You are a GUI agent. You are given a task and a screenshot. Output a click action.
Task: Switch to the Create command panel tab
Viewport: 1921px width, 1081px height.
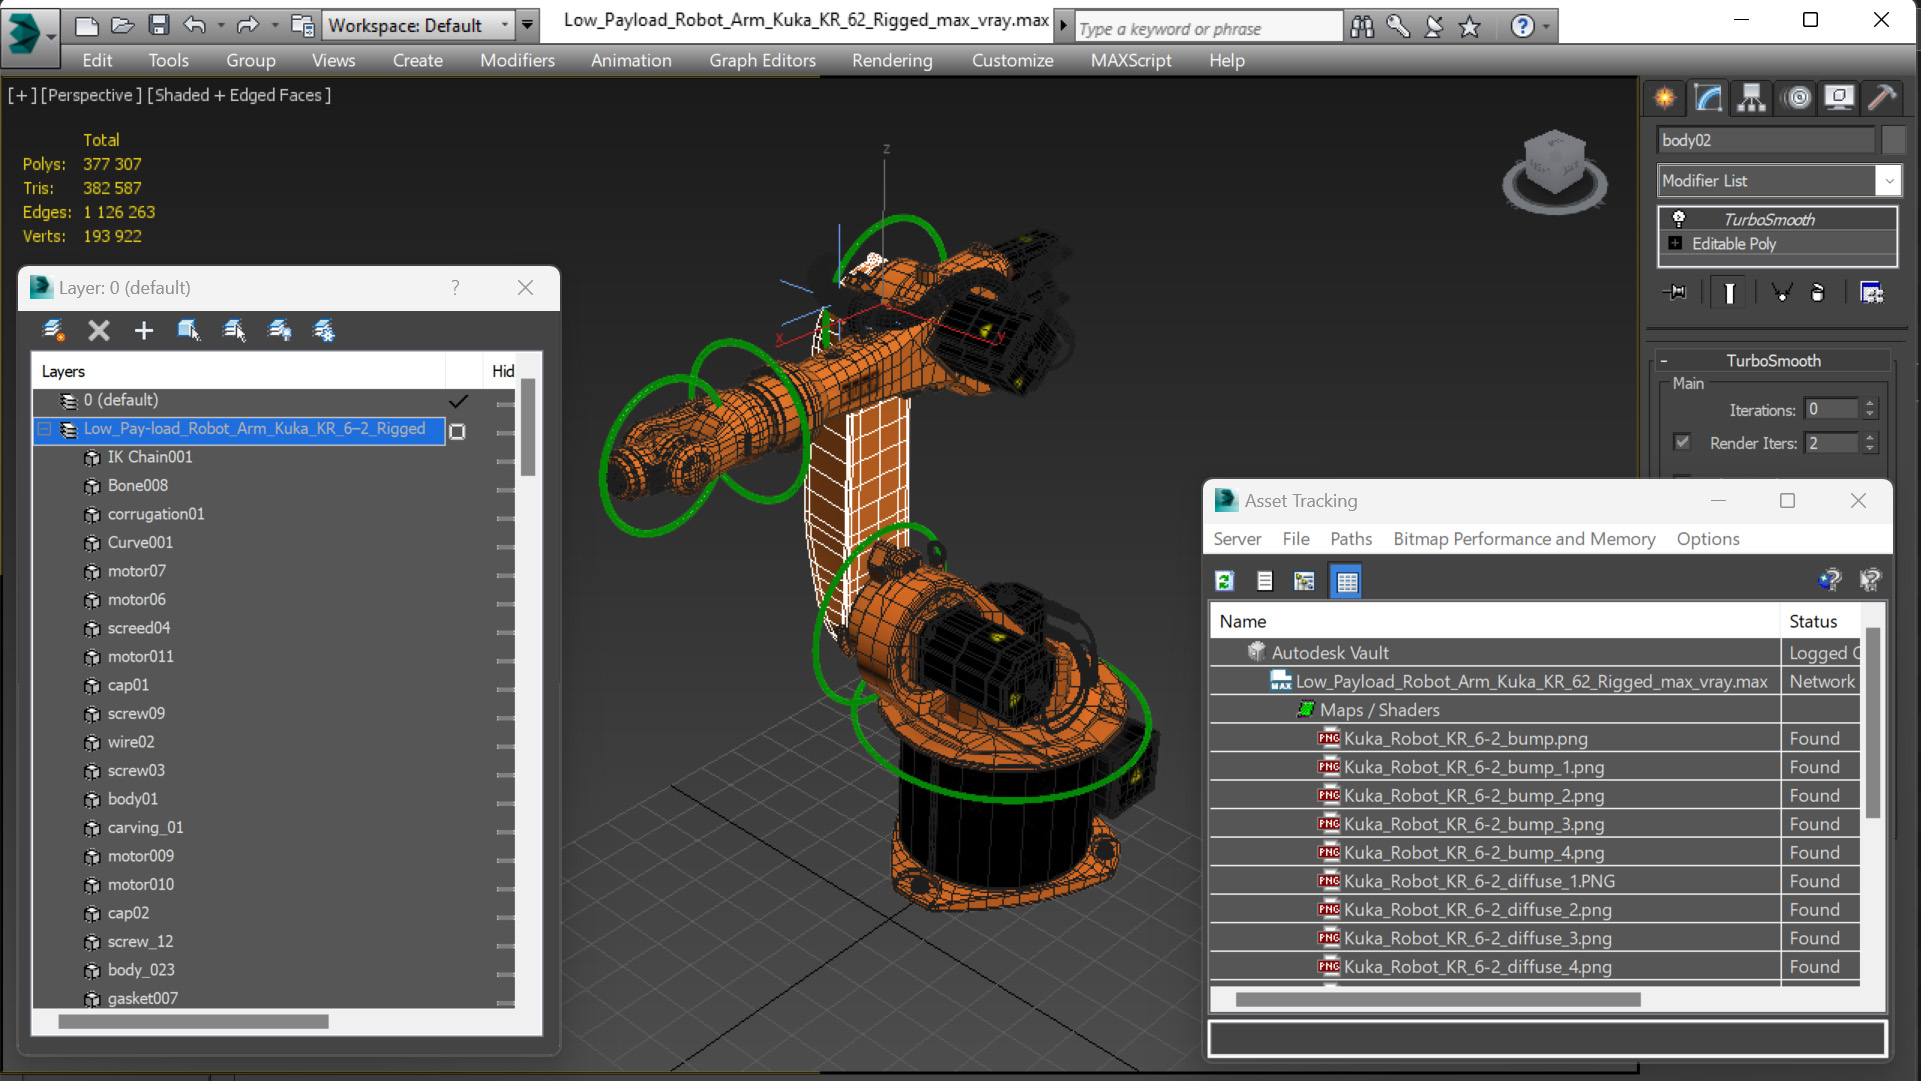click(x=1665, y=98)
